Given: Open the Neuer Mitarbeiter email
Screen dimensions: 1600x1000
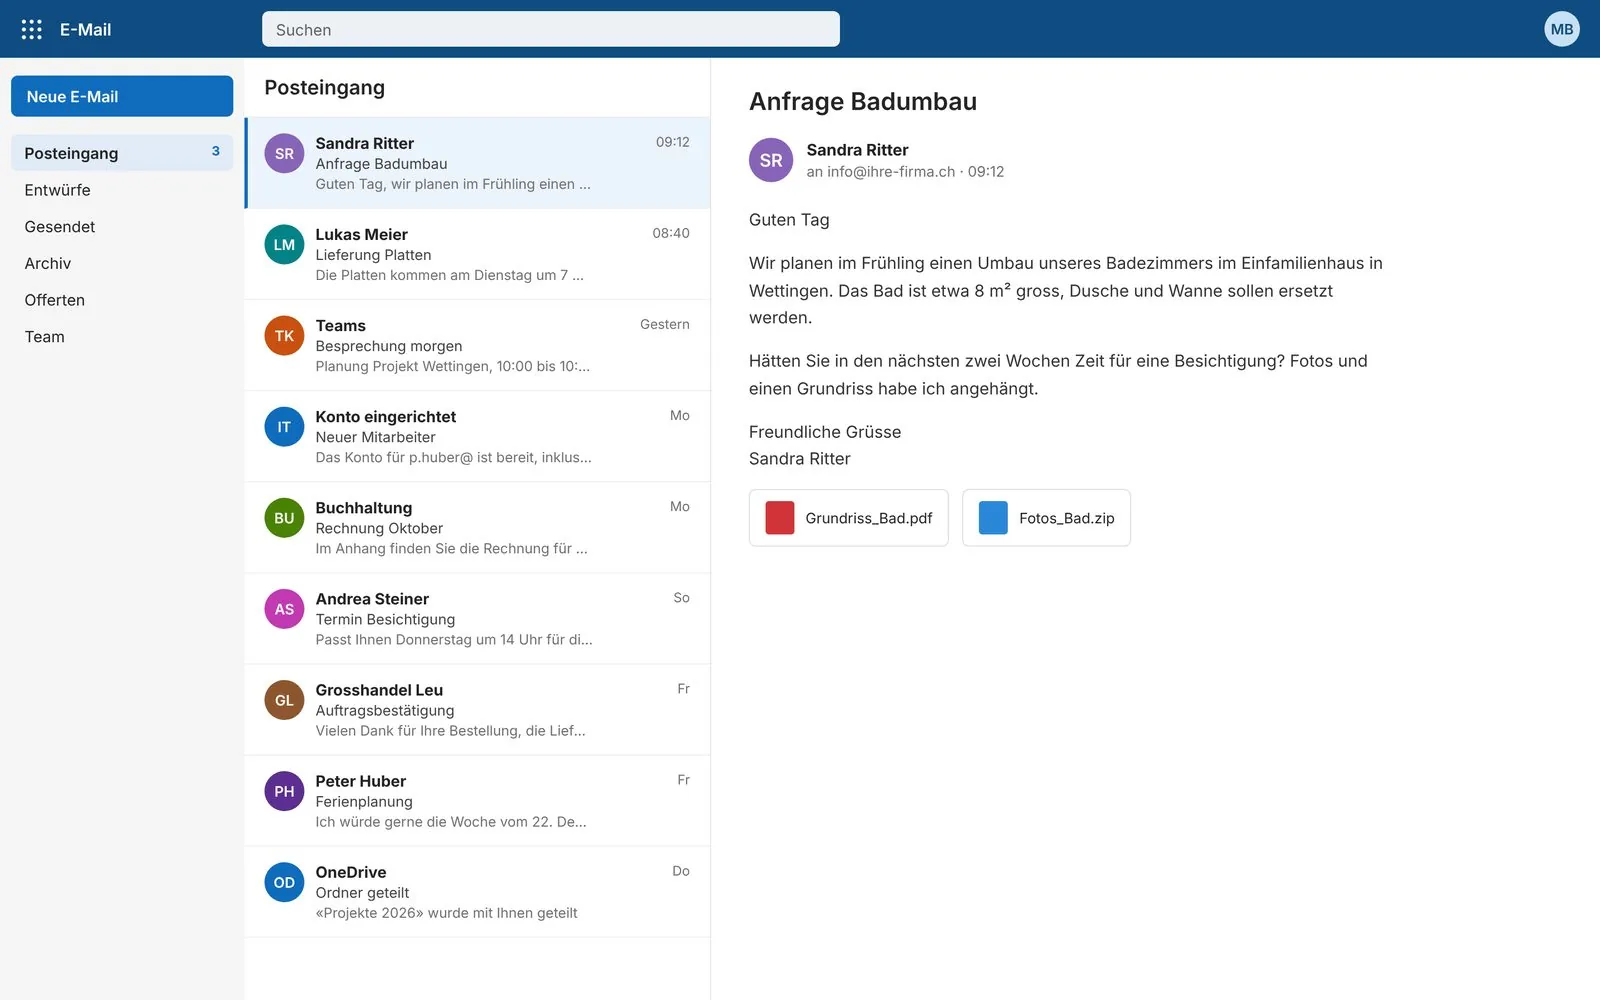Looking at the screenshot, I should pos(477,436).
